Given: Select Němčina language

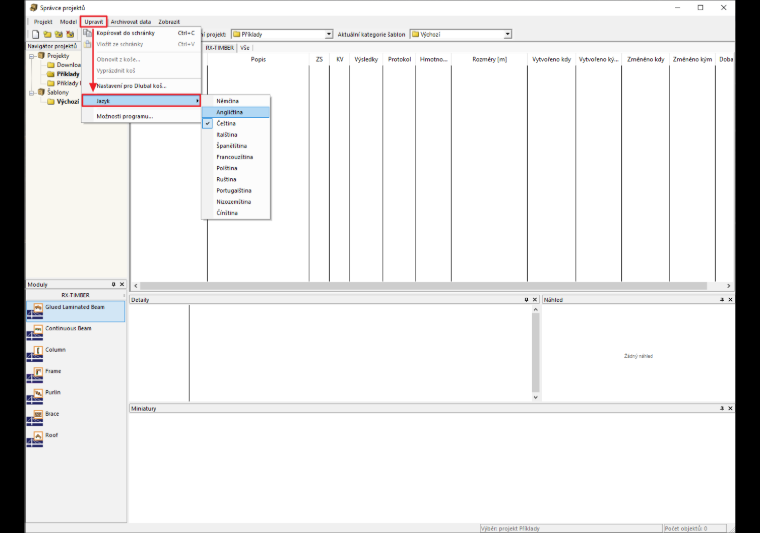Looking at the screenshot, I should pos(236,101).
